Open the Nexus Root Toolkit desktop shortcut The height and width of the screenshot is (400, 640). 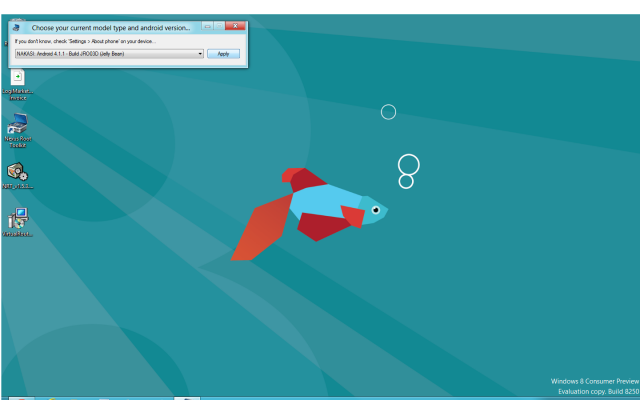pyautogui.click(x=18, y=131)
